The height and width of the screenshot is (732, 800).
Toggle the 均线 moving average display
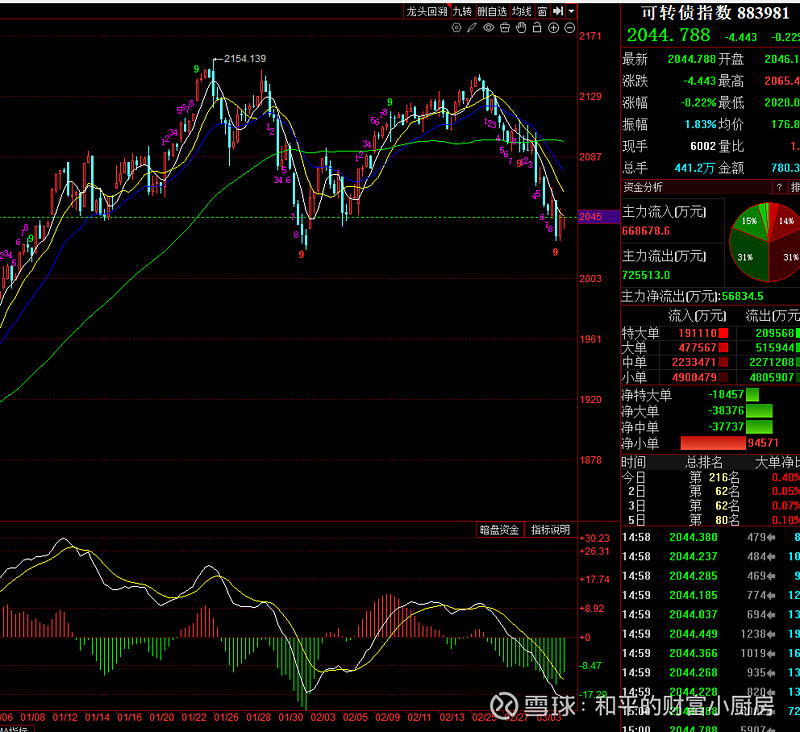coord(521,11)
